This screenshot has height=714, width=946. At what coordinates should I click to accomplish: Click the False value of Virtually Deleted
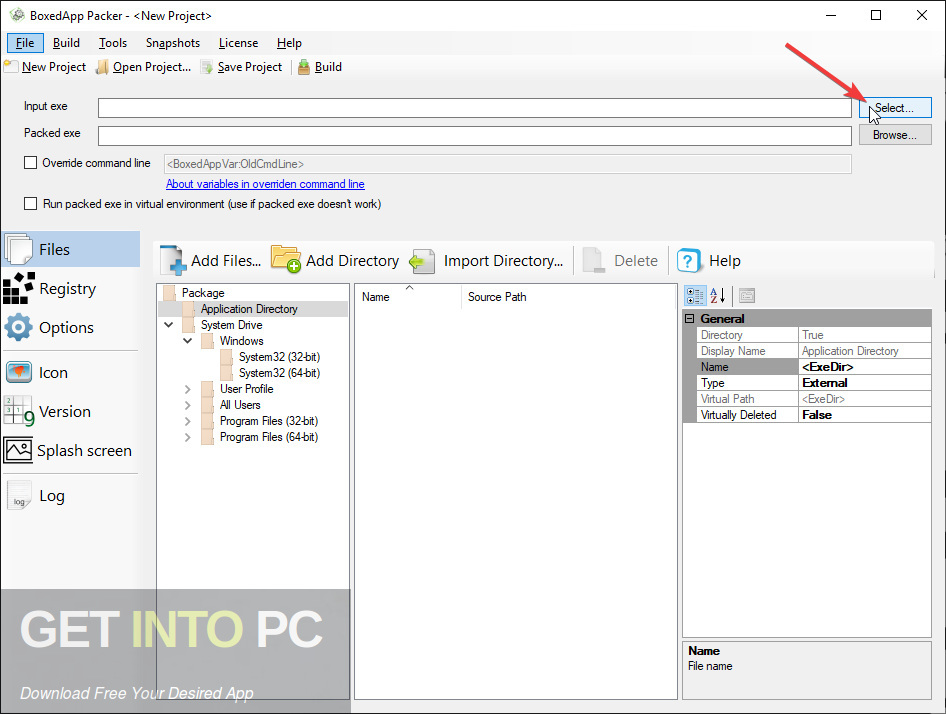click(x=865, y=415)
